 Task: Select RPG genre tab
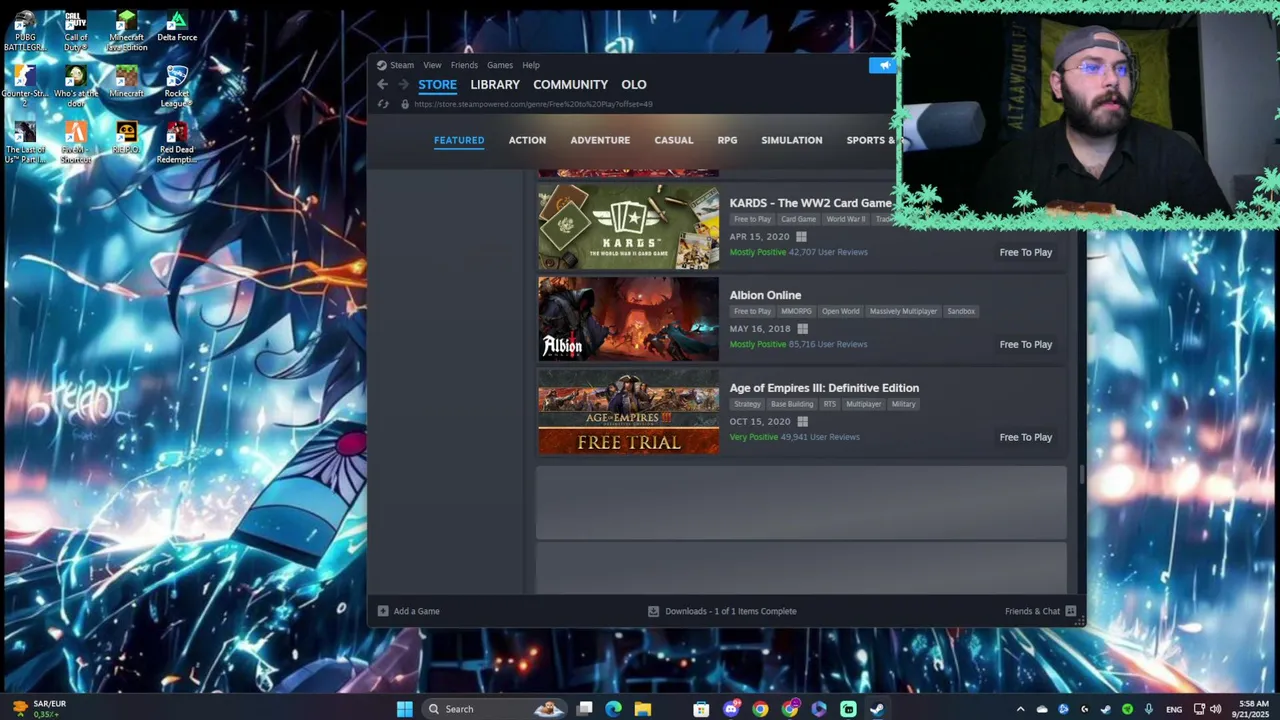(x=727, y=140)
